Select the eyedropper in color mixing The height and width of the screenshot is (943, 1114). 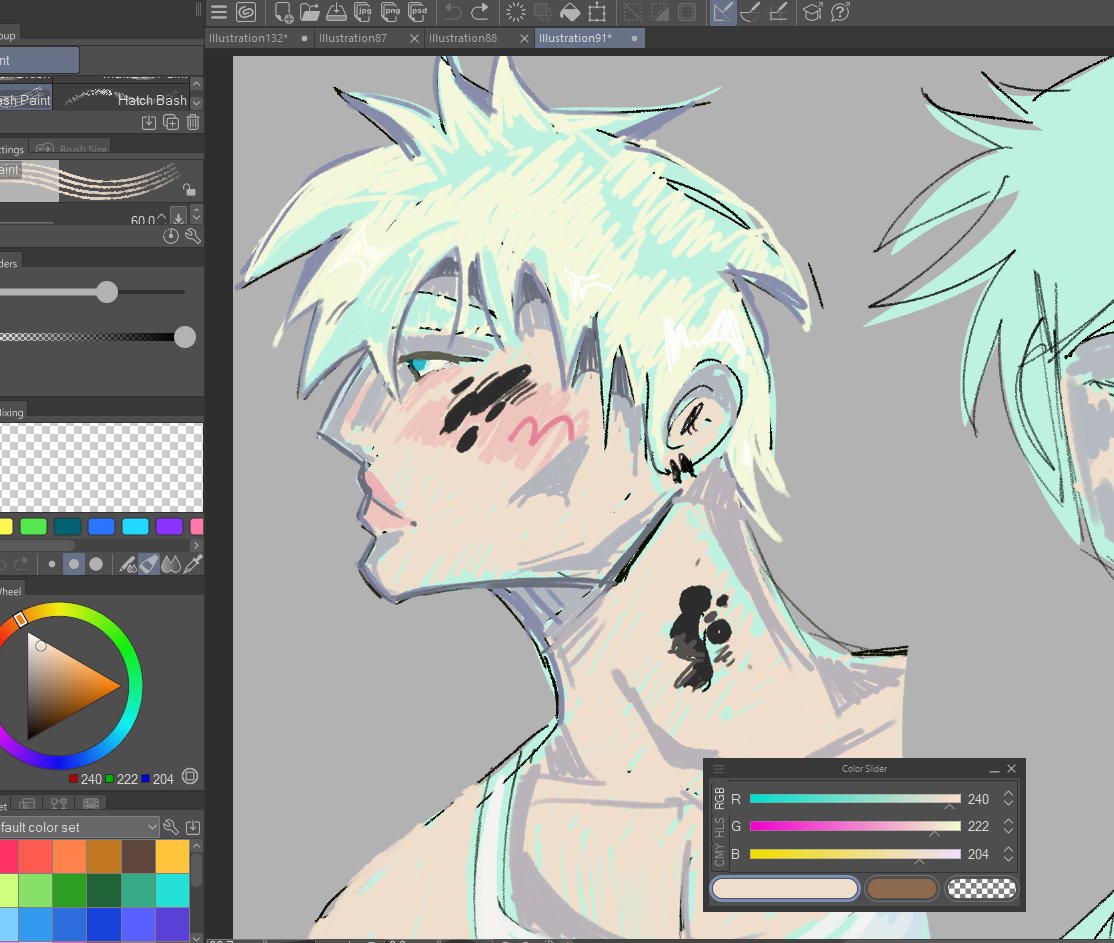(193, 564)
